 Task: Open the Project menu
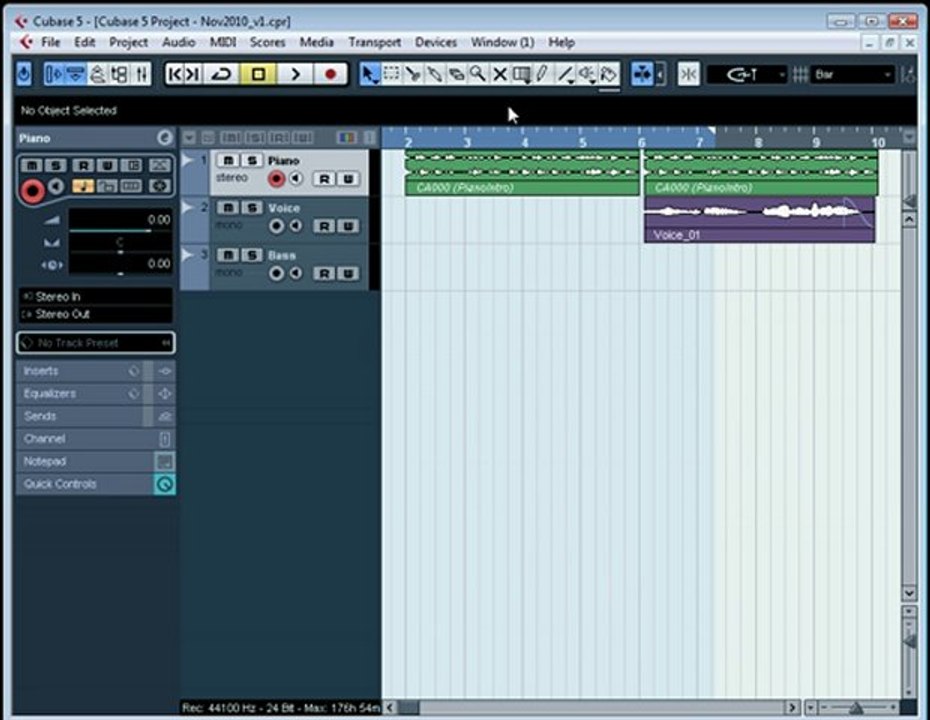pyautogui.click(x=128, y=42)
